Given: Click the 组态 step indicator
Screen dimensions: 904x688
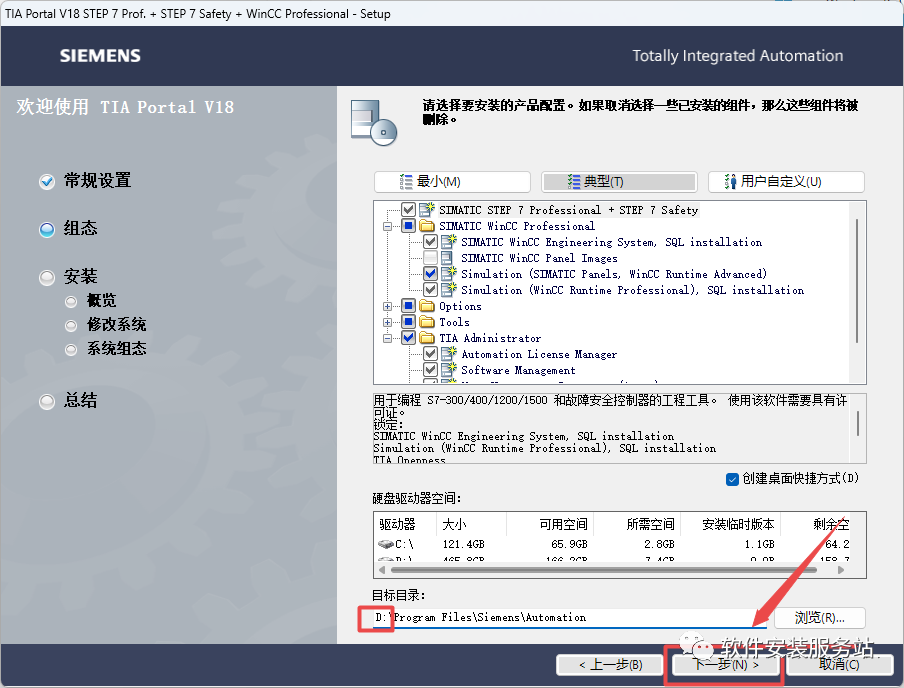Looking at the screenshot, I should point(47,230).
